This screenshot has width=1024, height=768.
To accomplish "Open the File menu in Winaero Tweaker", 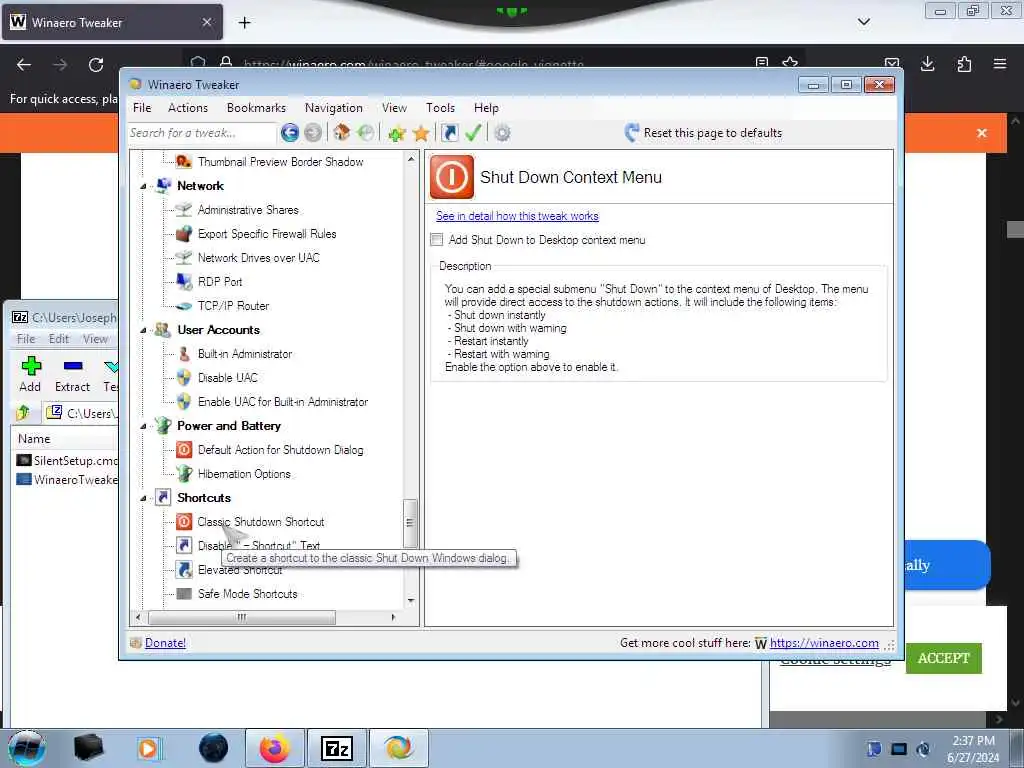I will pos(142,108).
